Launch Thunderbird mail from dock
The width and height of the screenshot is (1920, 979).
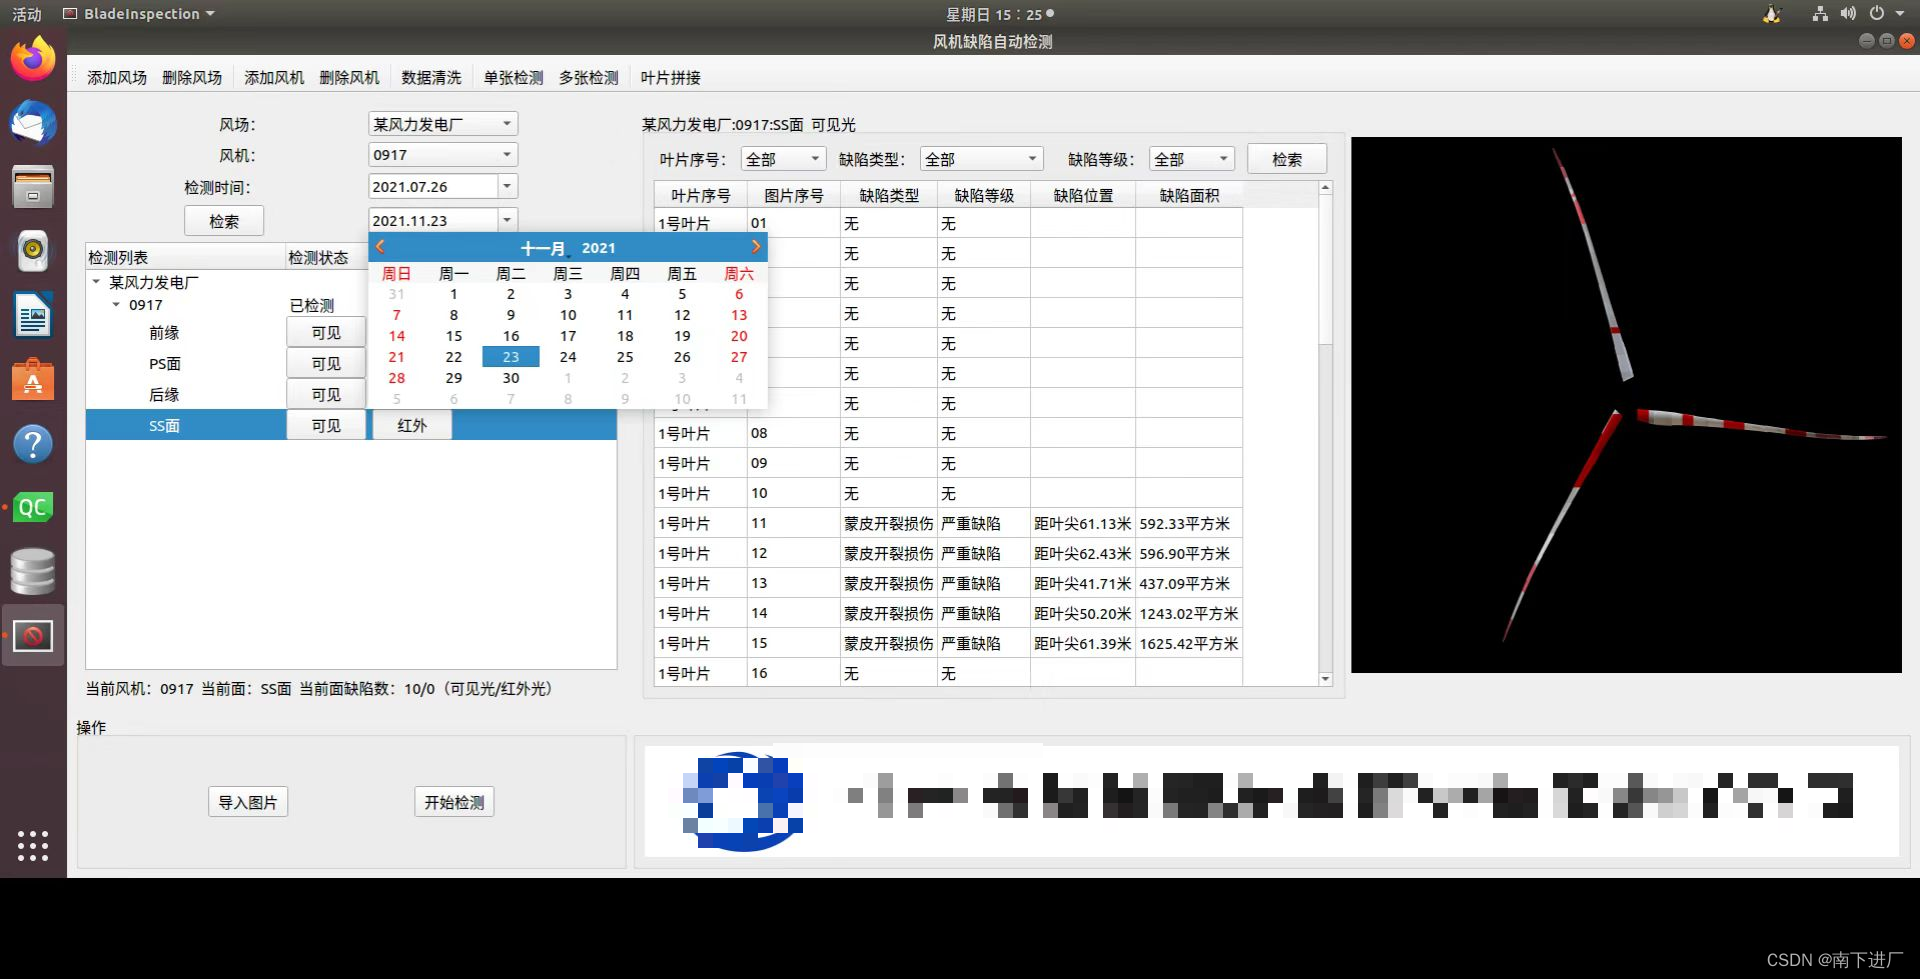pos(33,123)
